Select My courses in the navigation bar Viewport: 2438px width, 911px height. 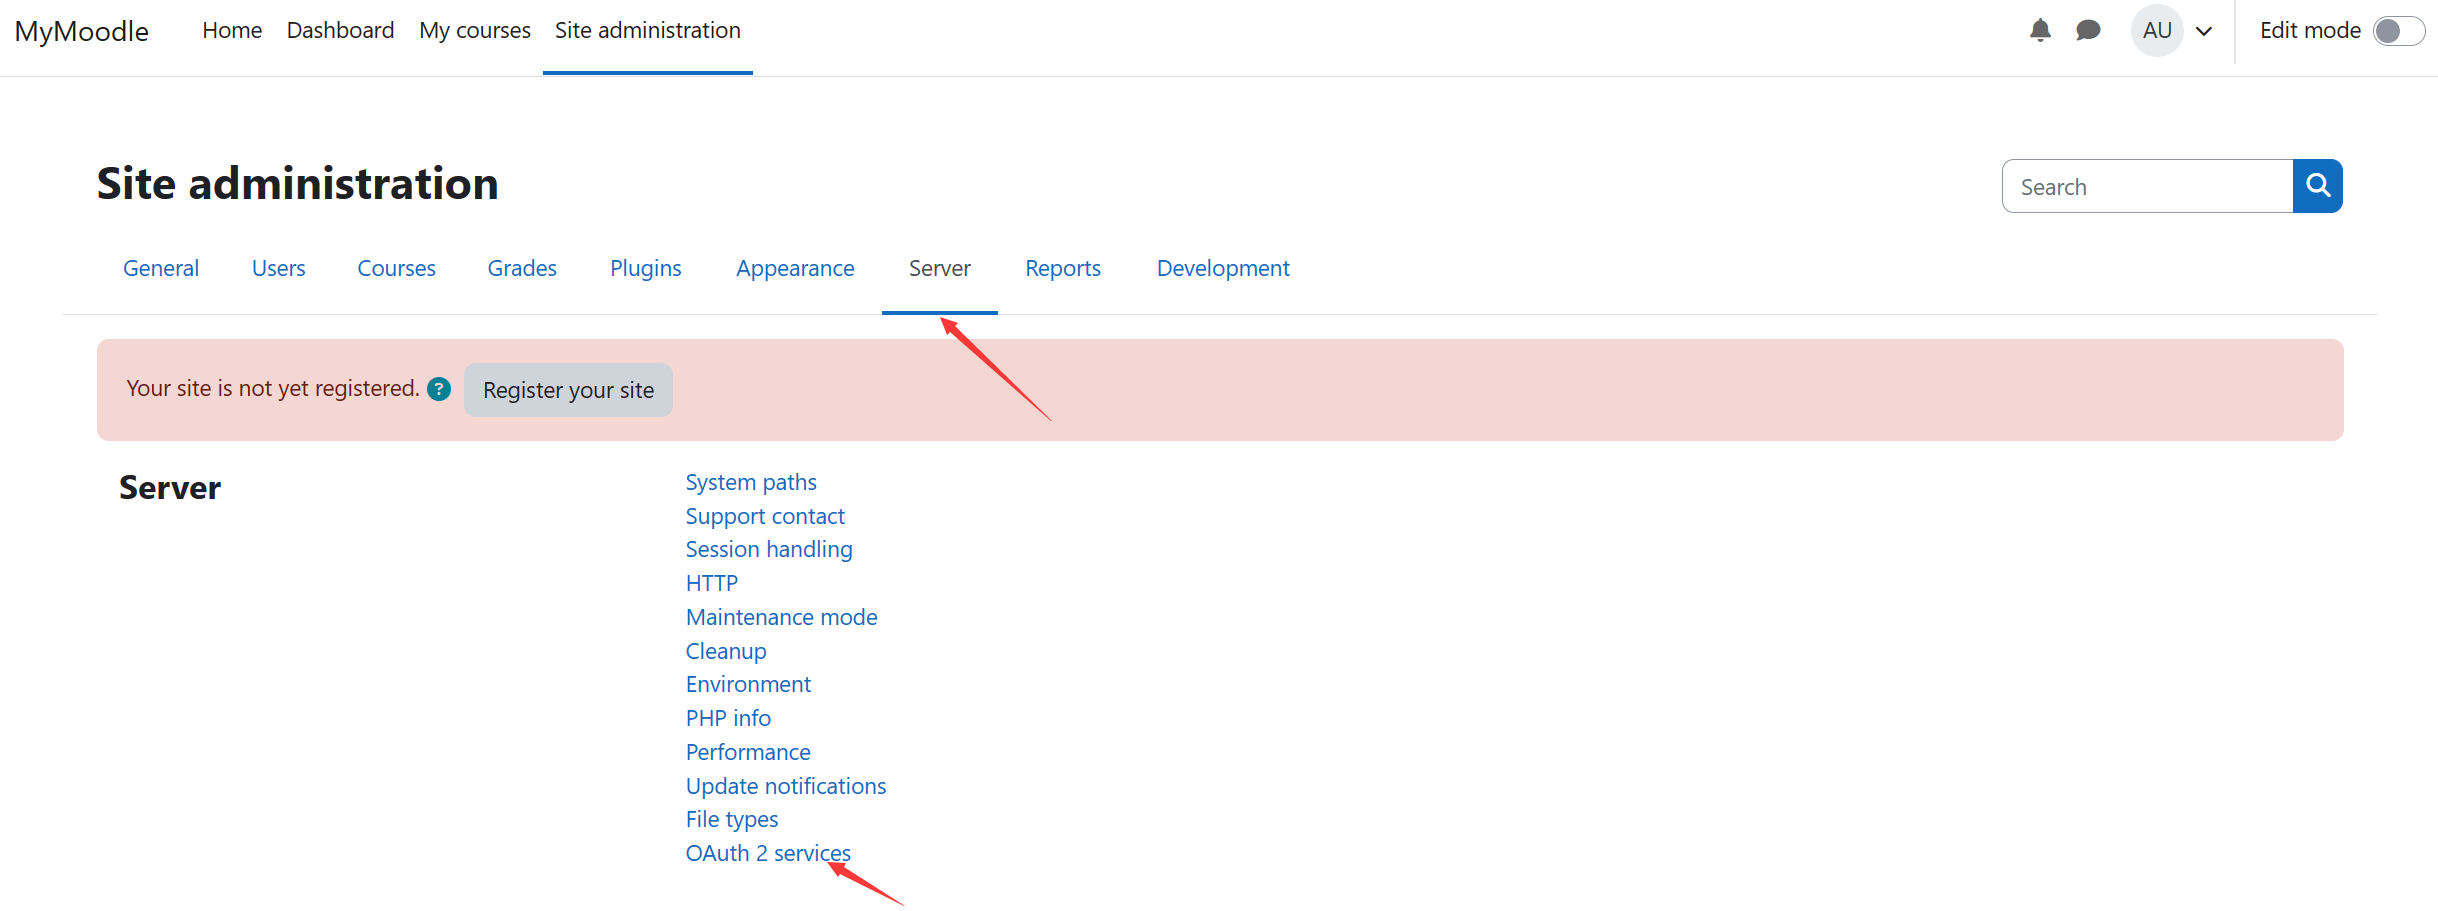(474, 30)
